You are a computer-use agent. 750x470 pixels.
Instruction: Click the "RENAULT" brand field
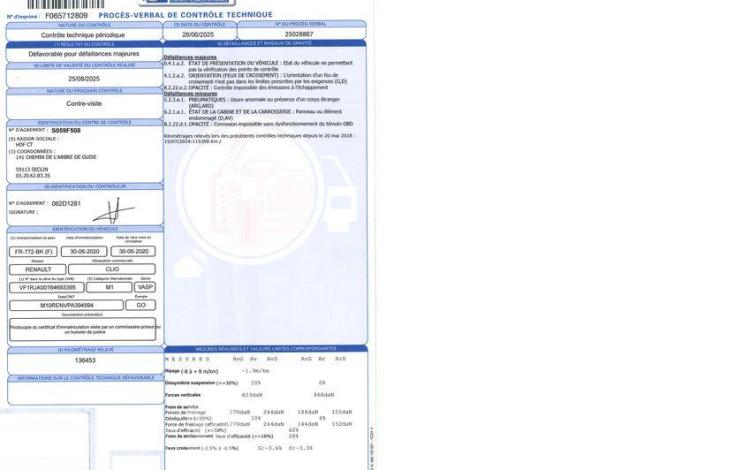coord(38,269)
